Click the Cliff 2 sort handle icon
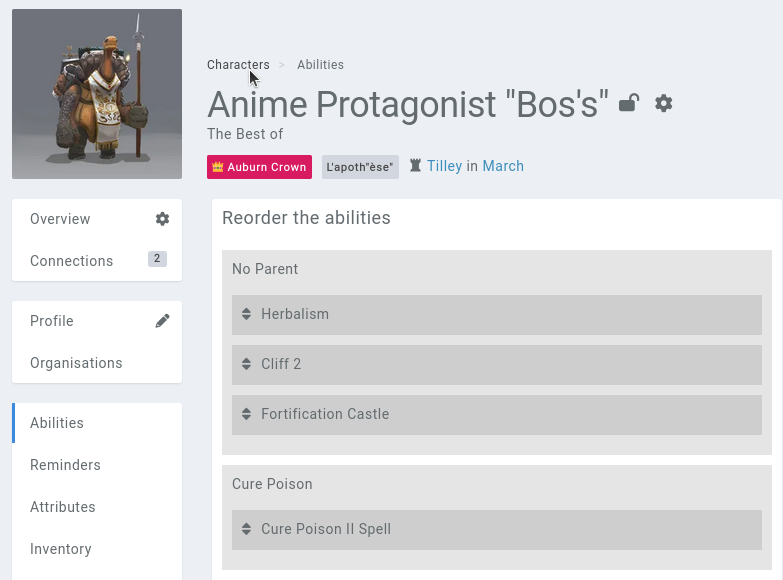 (x=246, y=364)
